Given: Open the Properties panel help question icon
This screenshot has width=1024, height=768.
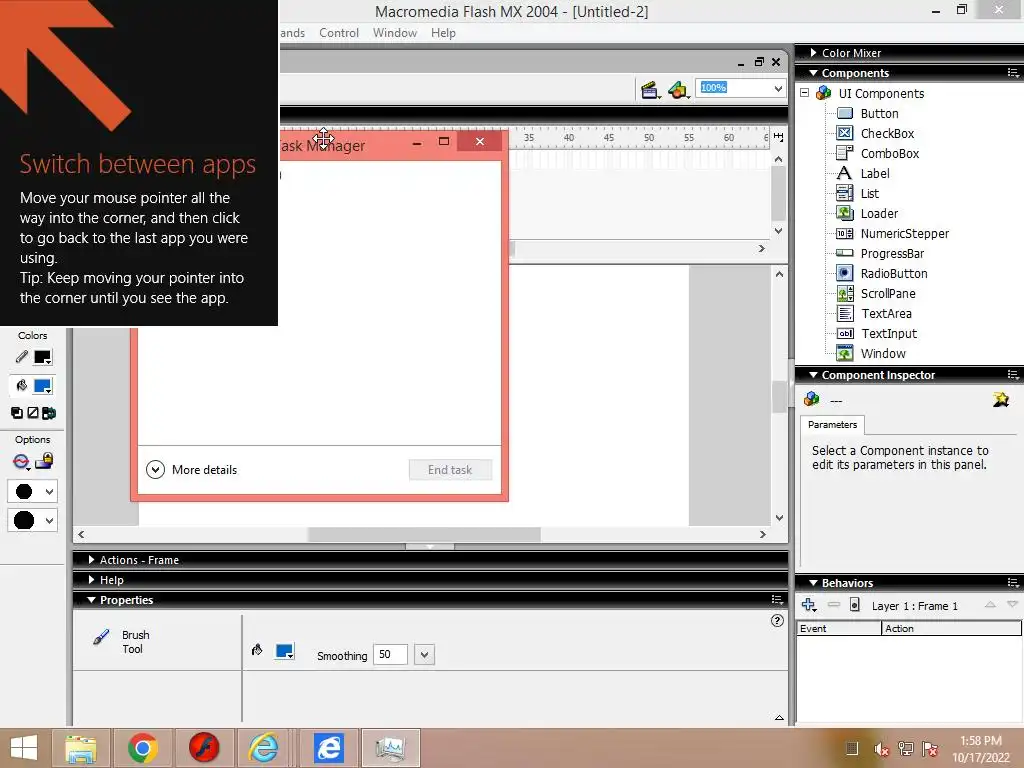Looking at the screenshot, I should (776, 620).
